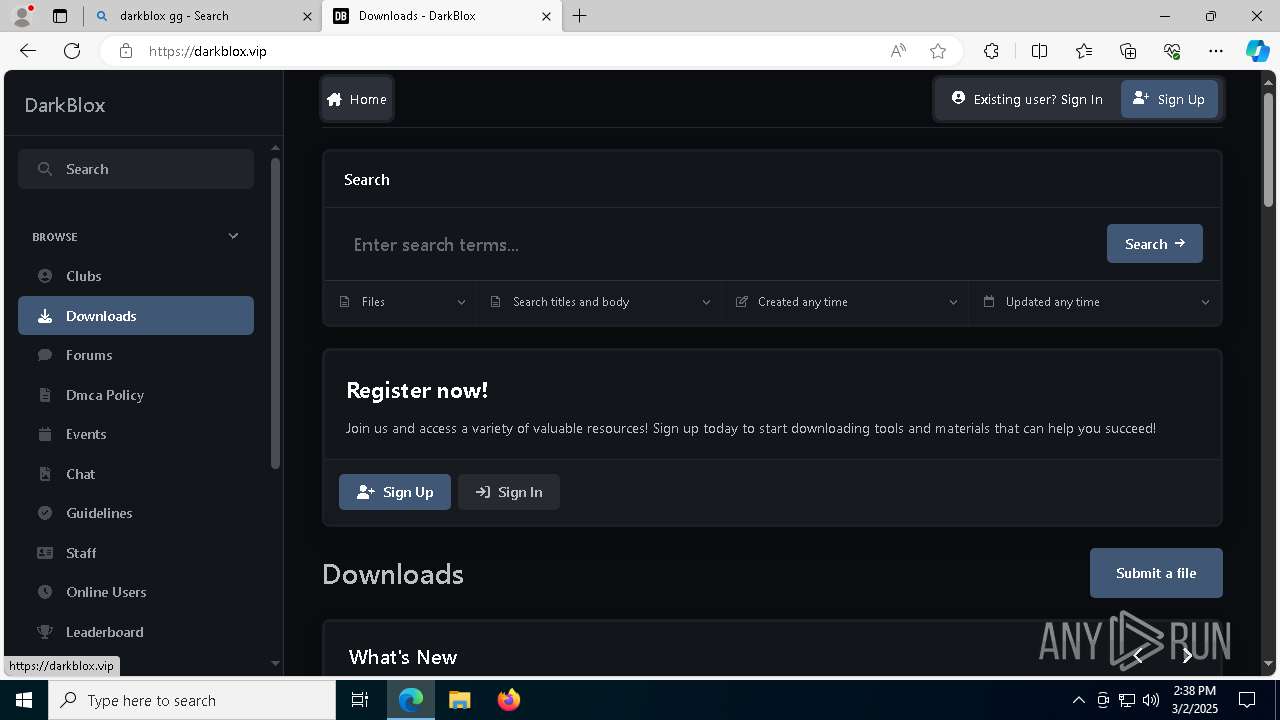
Task: Submit the search with Search button
Action: (1155, 244)
